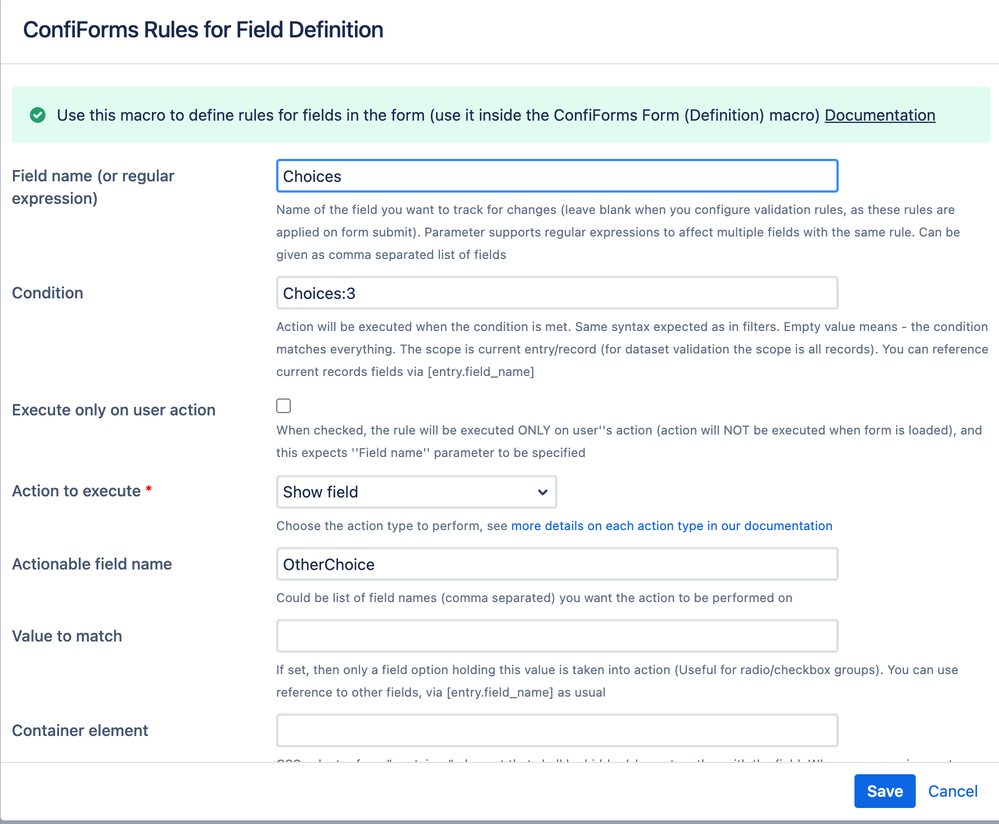Click the 'Field name (or regular expression)' label

point(93,187)
